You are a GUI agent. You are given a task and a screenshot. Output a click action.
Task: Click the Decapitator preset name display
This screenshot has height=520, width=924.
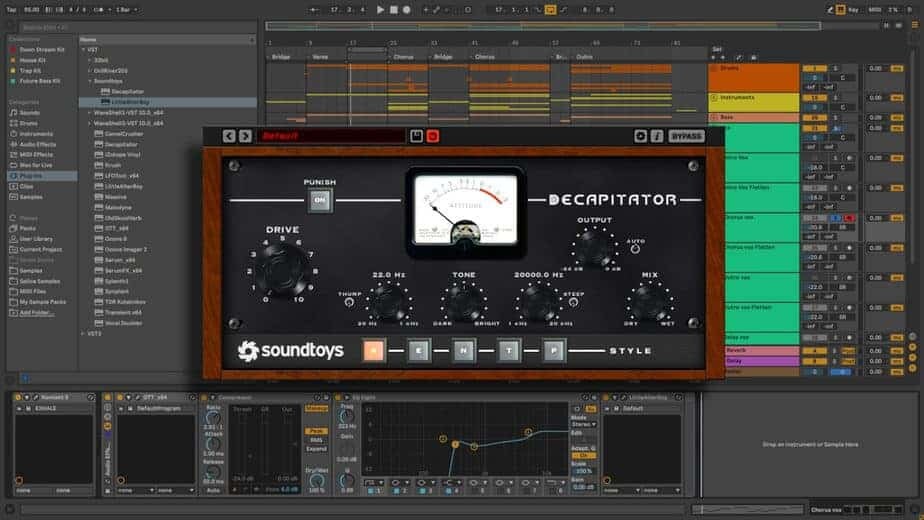pyautogui.click(x=331, y=136)
